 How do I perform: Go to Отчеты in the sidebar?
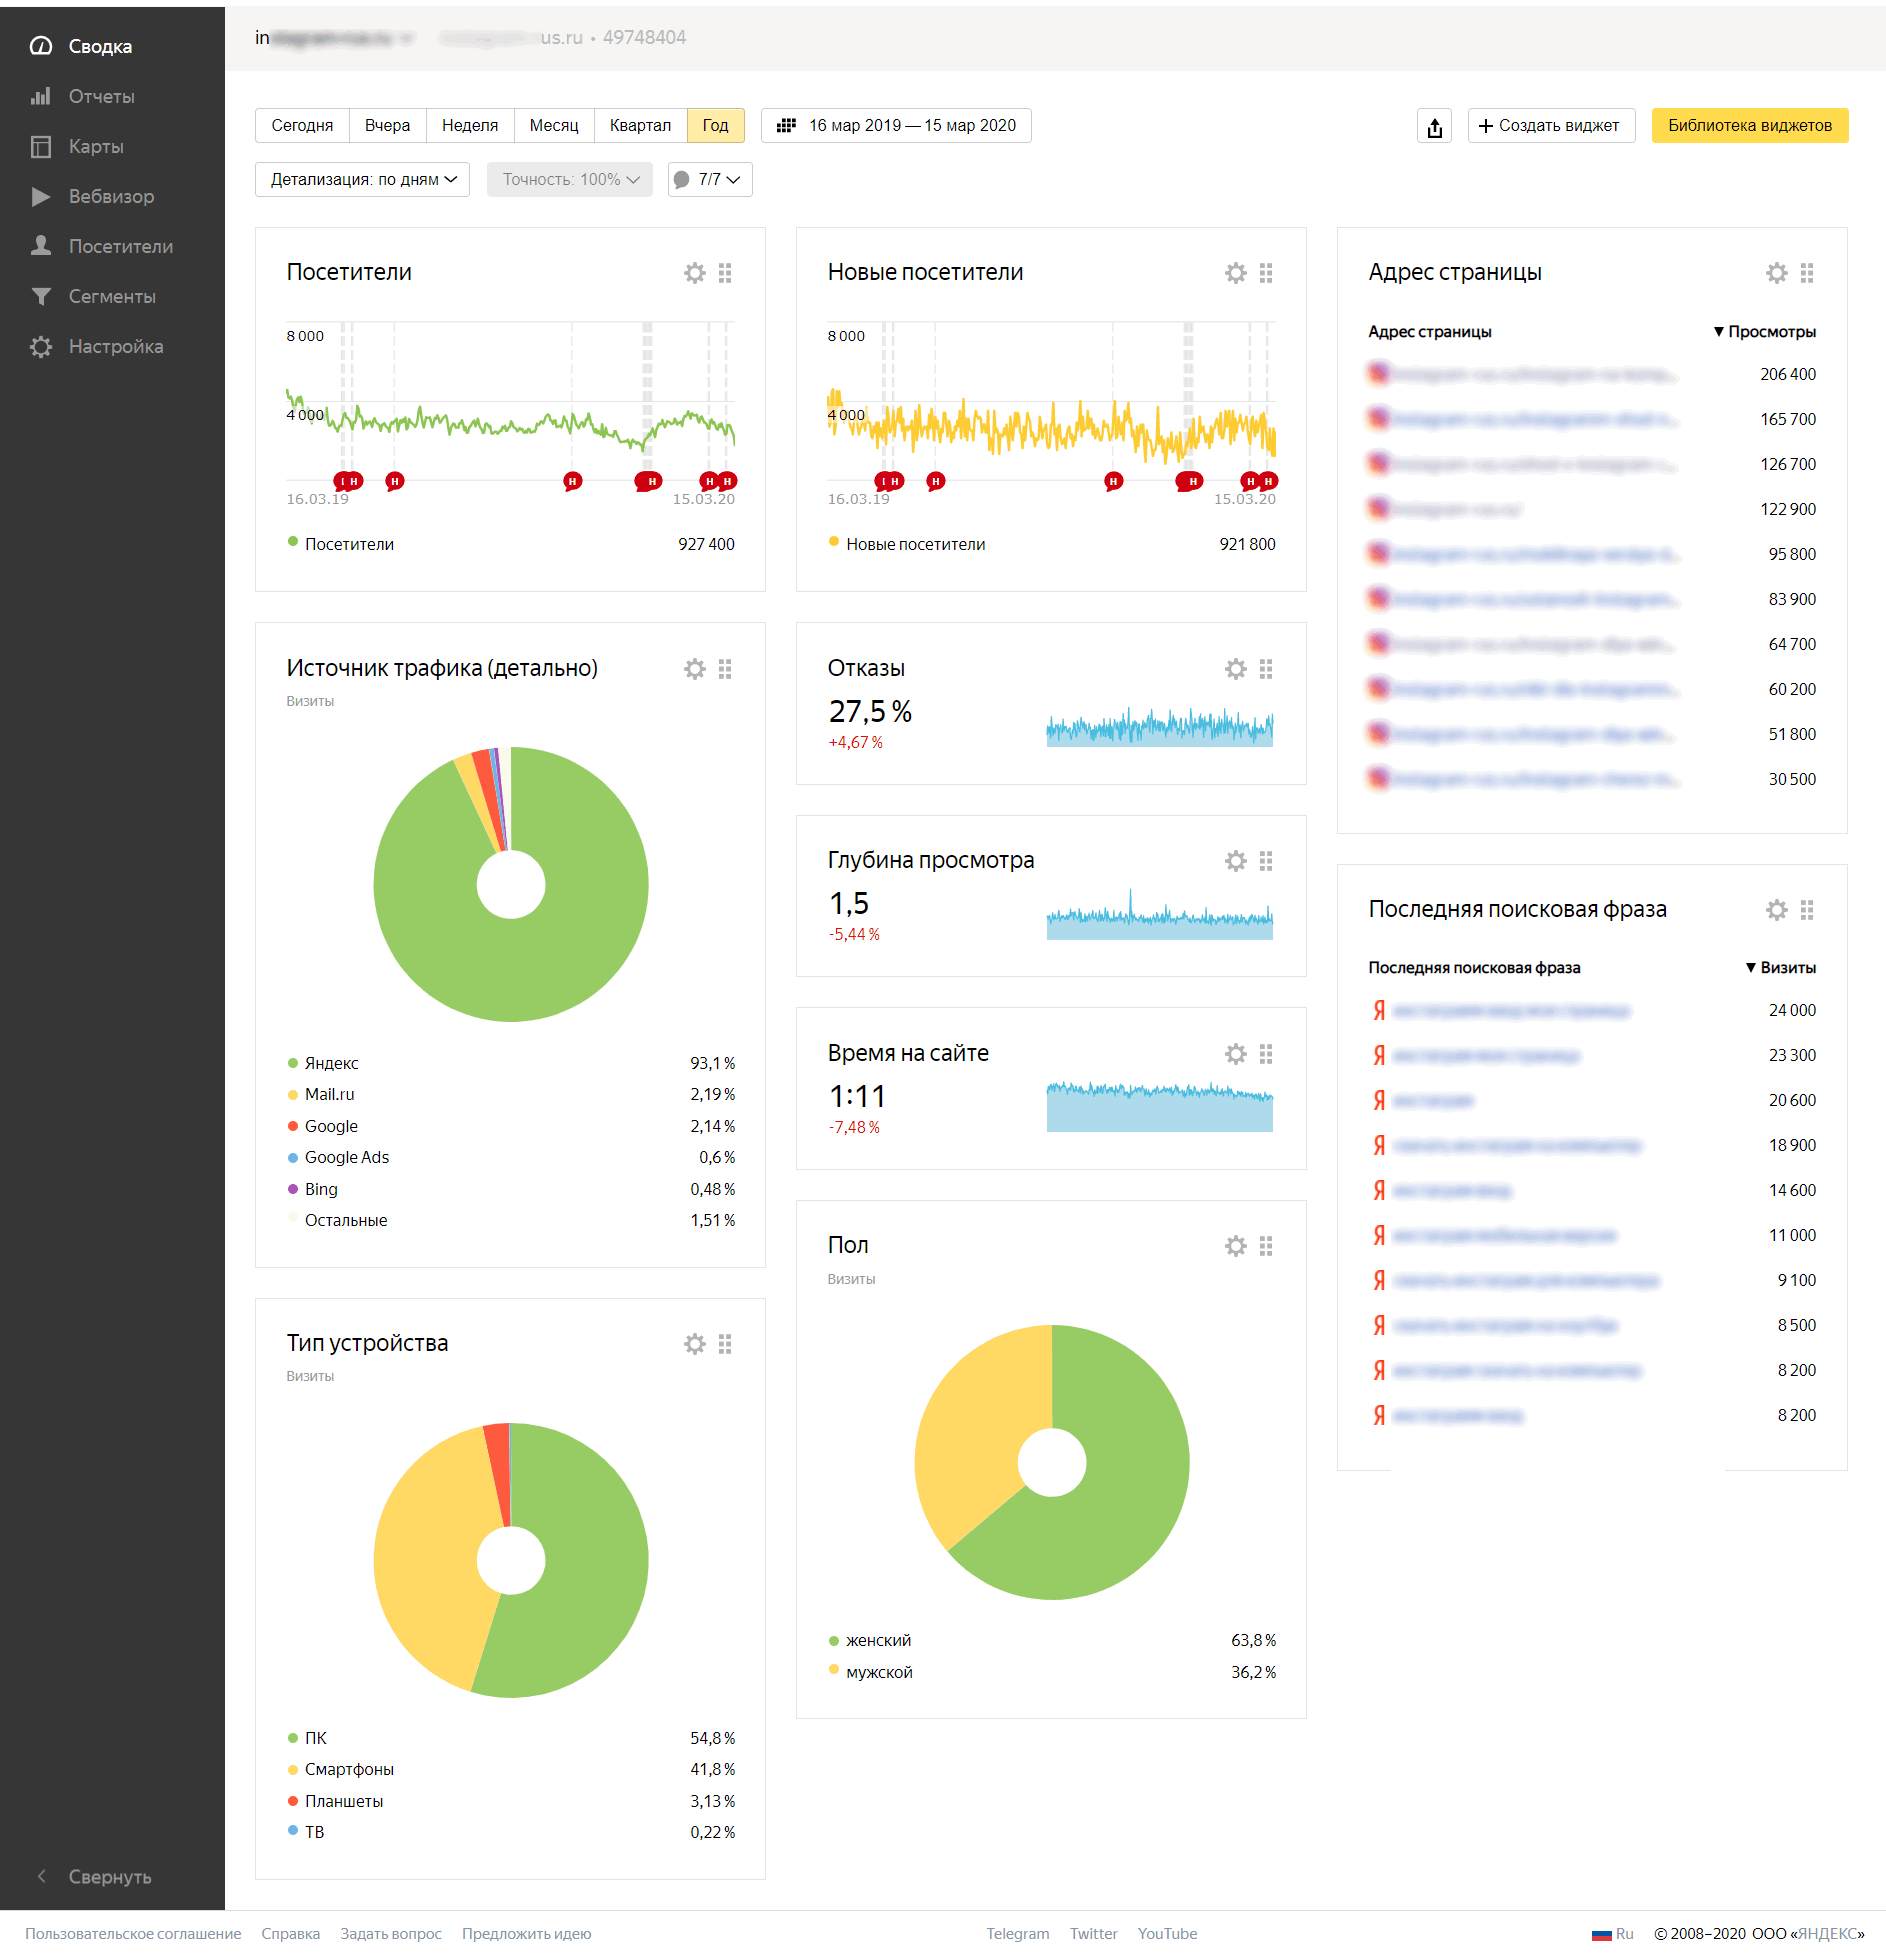101,96
